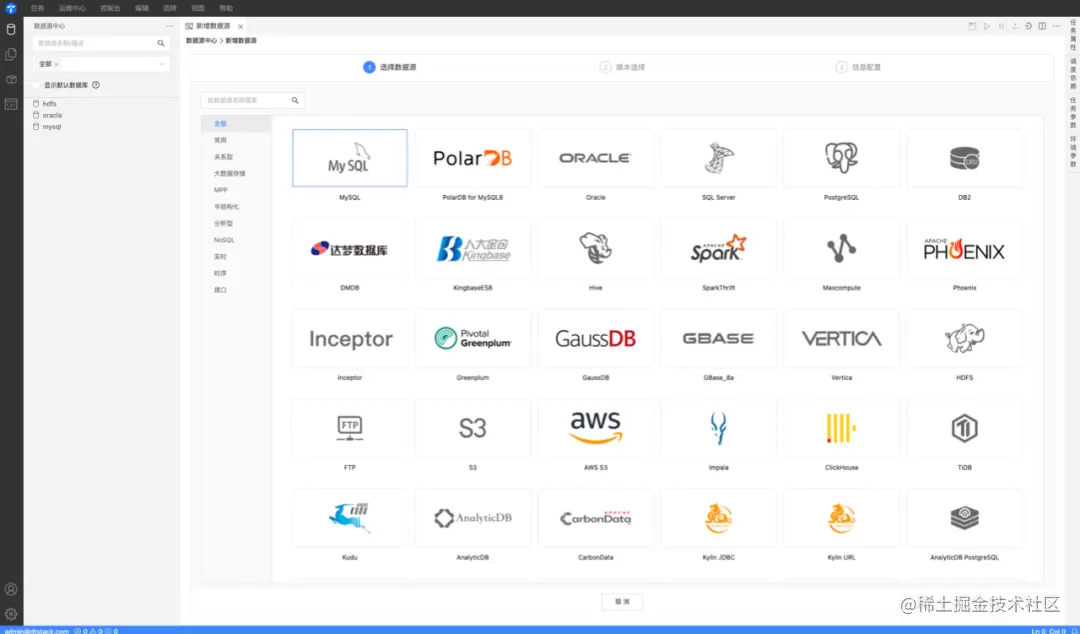Pick the DB2 data source card
The width and height of the screenshot is (1080, 634).
[964, 158]
